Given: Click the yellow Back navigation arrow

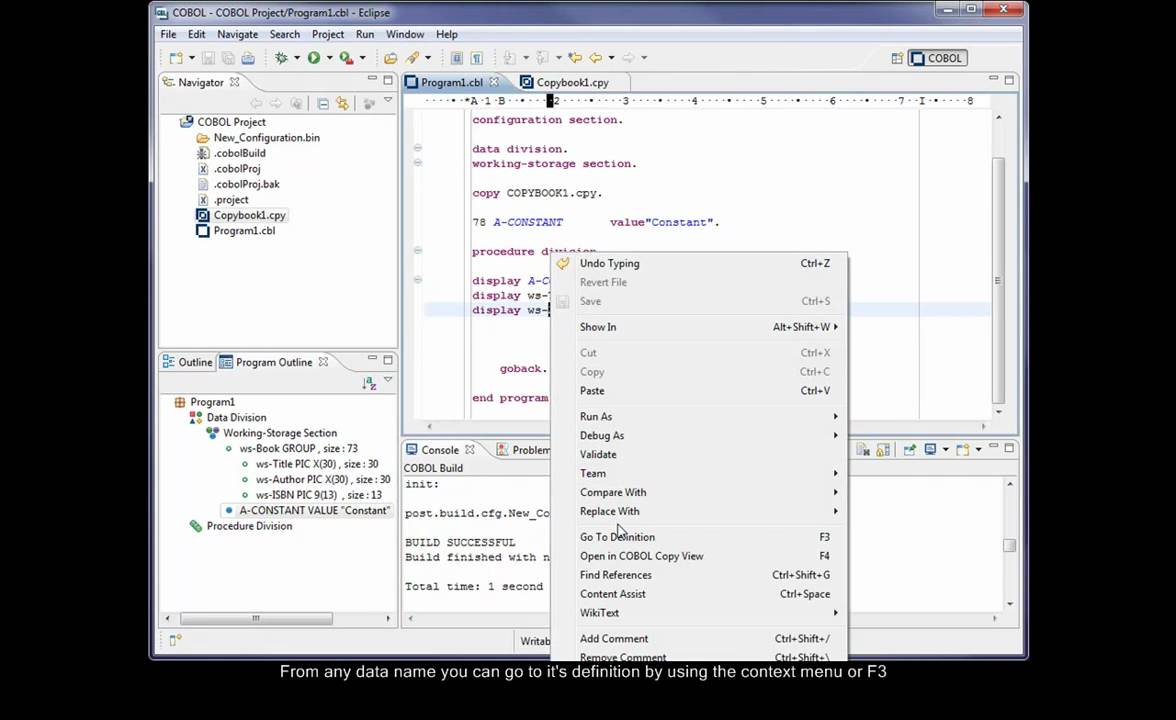Looking at the screenshot, I should point(596,58).
